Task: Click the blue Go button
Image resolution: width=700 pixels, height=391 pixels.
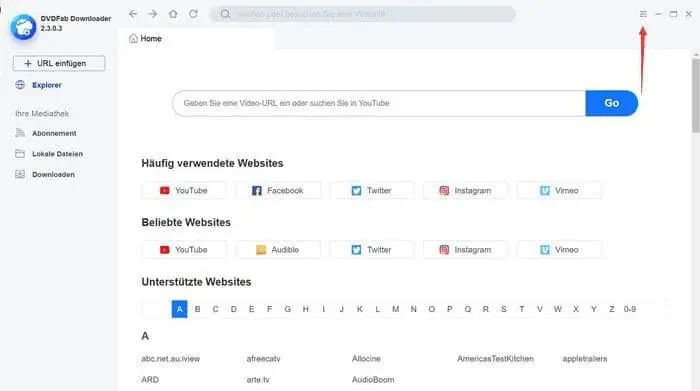Action: click(x=612, y=103)
